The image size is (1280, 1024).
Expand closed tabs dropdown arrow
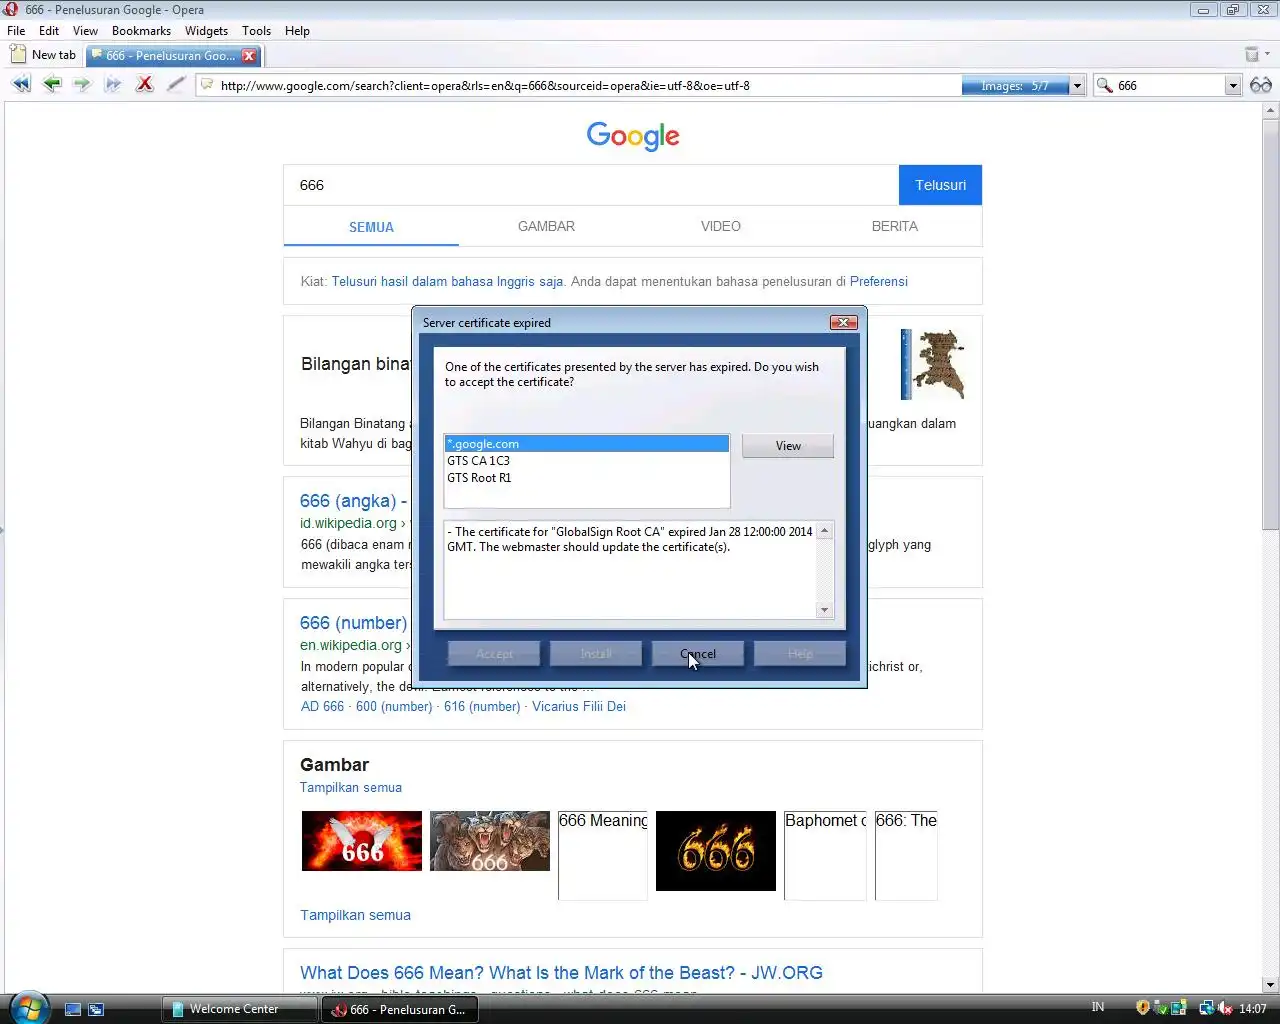pos(1268,54)
